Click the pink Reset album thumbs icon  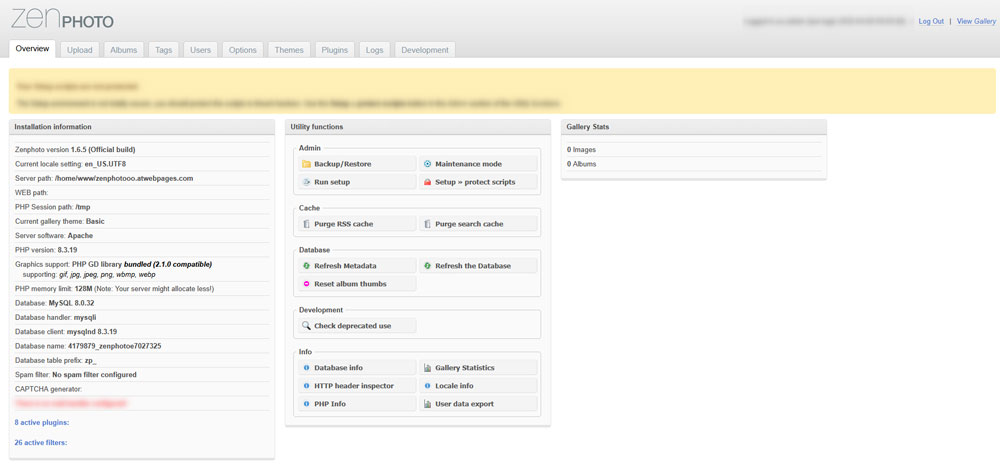click(x=305, y=283)
